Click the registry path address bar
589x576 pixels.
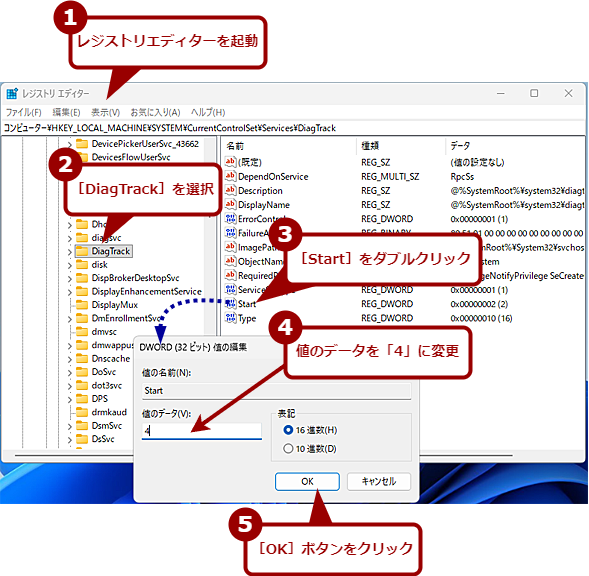click(294, 128)
